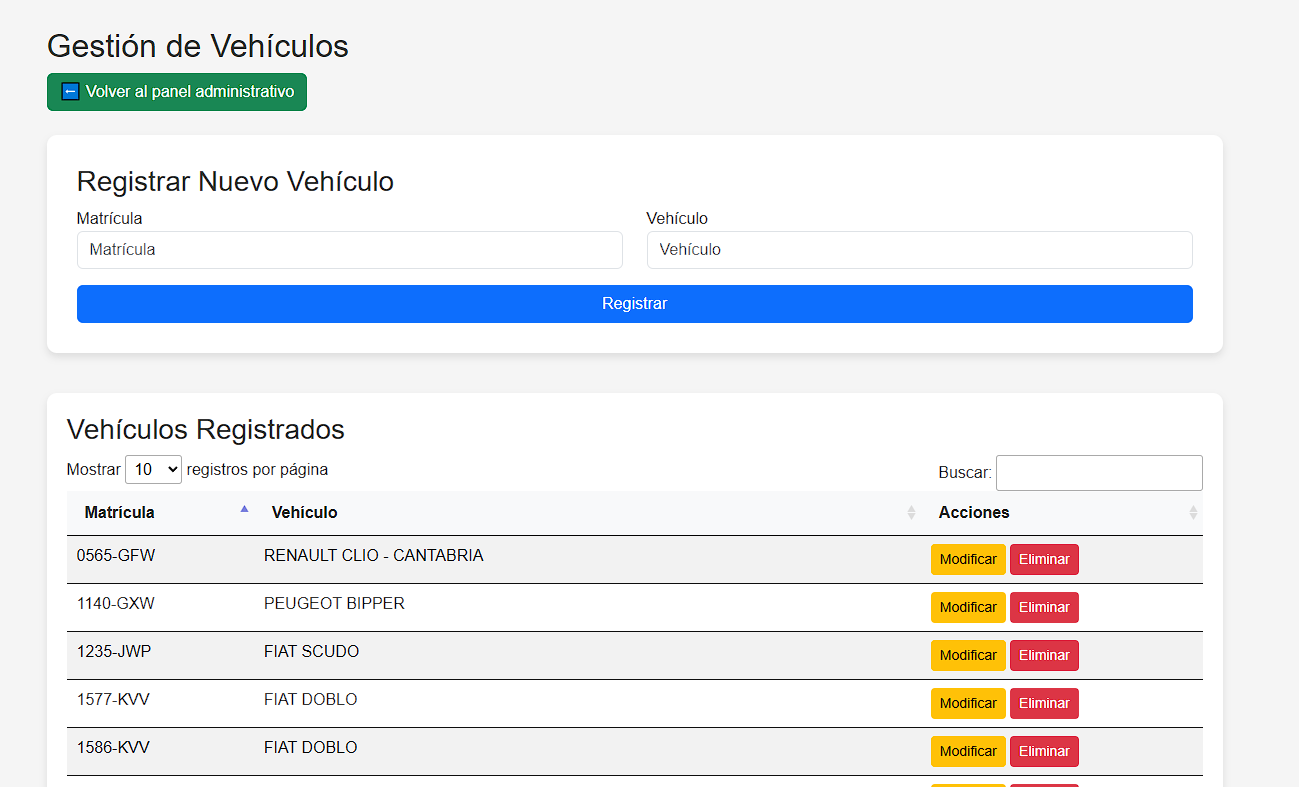Click into the Vehículo text field

tap(919, 250)
